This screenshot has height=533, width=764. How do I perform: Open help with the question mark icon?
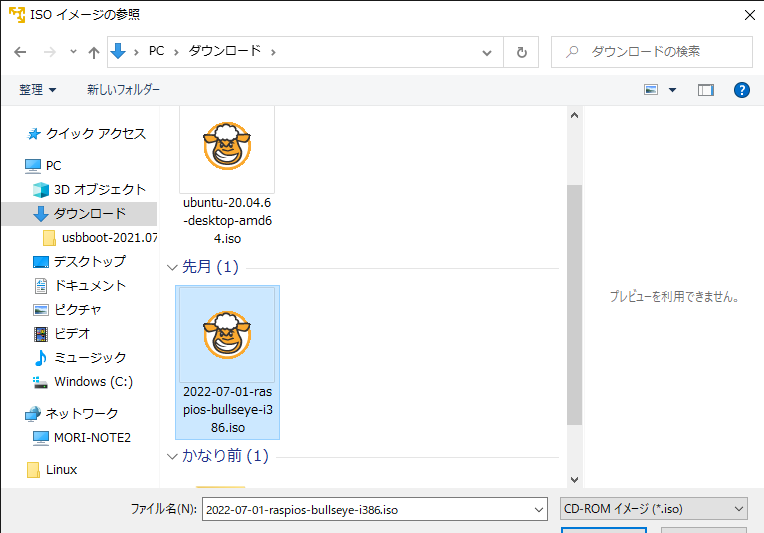point(742,90)
